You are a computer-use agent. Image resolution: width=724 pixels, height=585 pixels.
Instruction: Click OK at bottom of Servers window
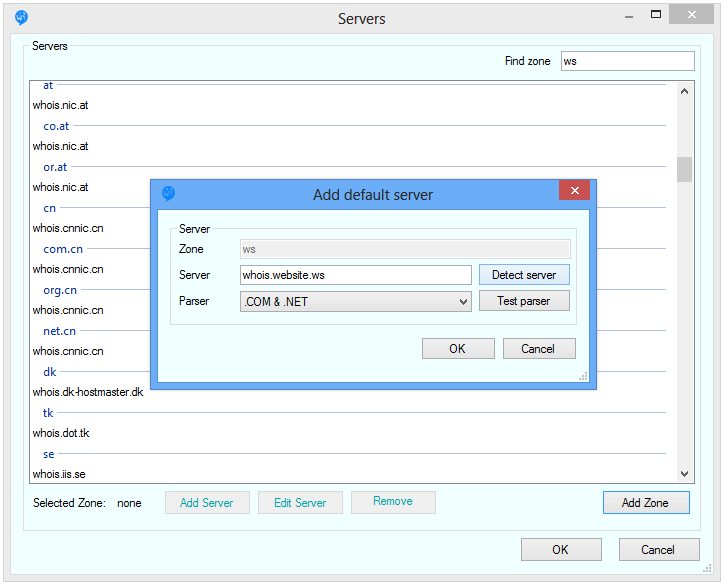[x=561, y=549]
